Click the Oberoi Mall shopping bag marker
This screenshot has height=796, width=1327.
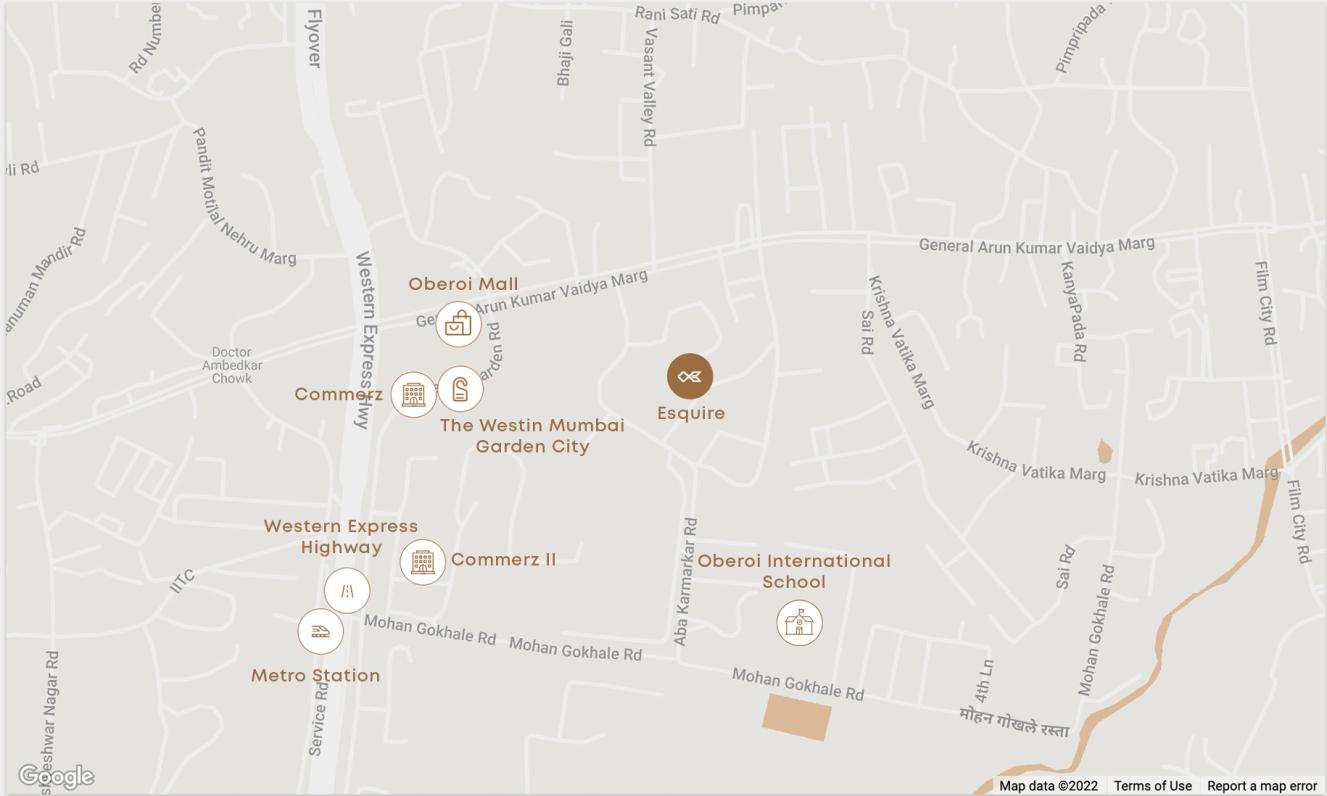click(x=459, y=324)
